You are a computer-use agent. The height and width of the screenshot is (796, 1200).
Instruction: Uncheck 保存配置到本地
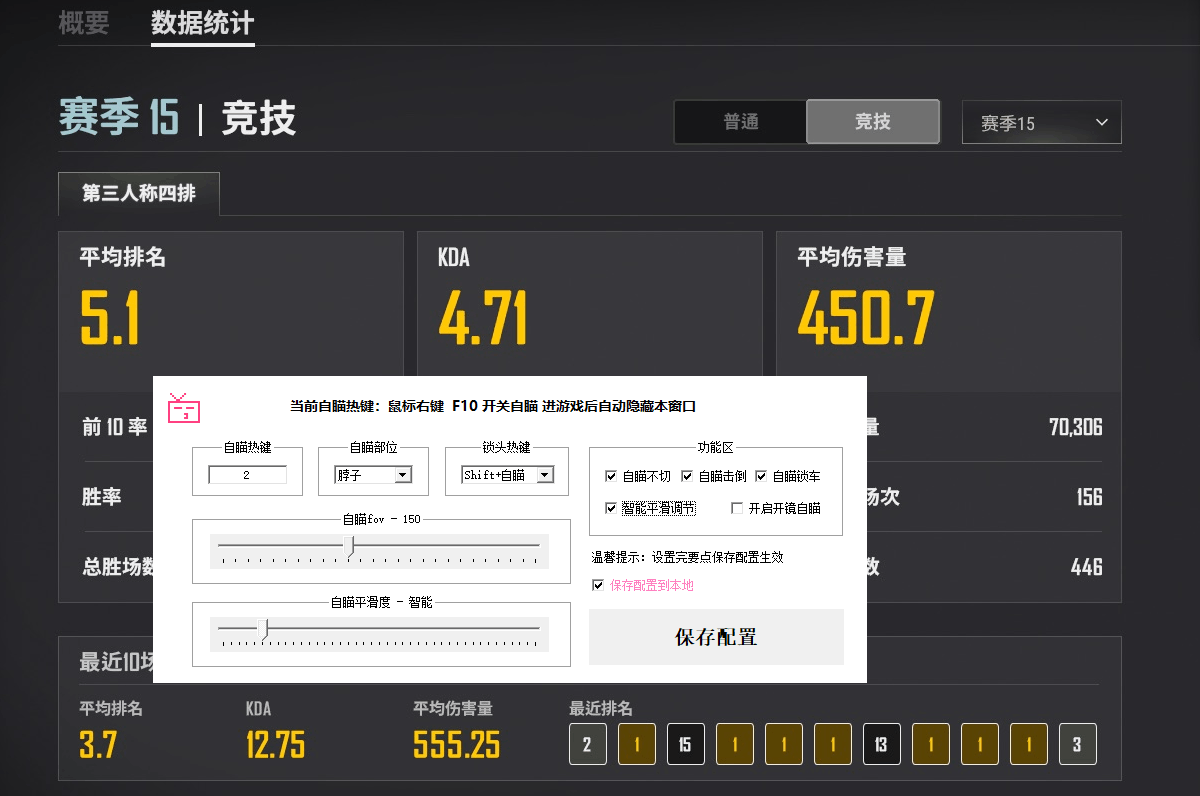(x=597, y=584)
